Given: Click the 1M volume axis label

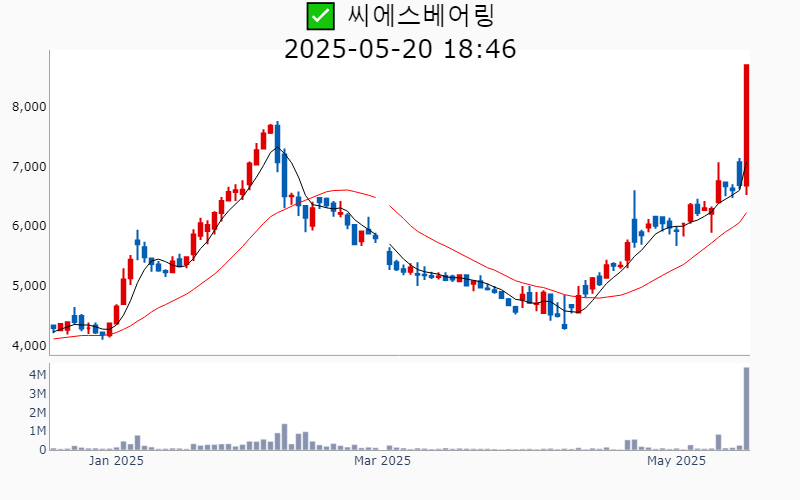Looking at the screenshot, I should point(37,431).
